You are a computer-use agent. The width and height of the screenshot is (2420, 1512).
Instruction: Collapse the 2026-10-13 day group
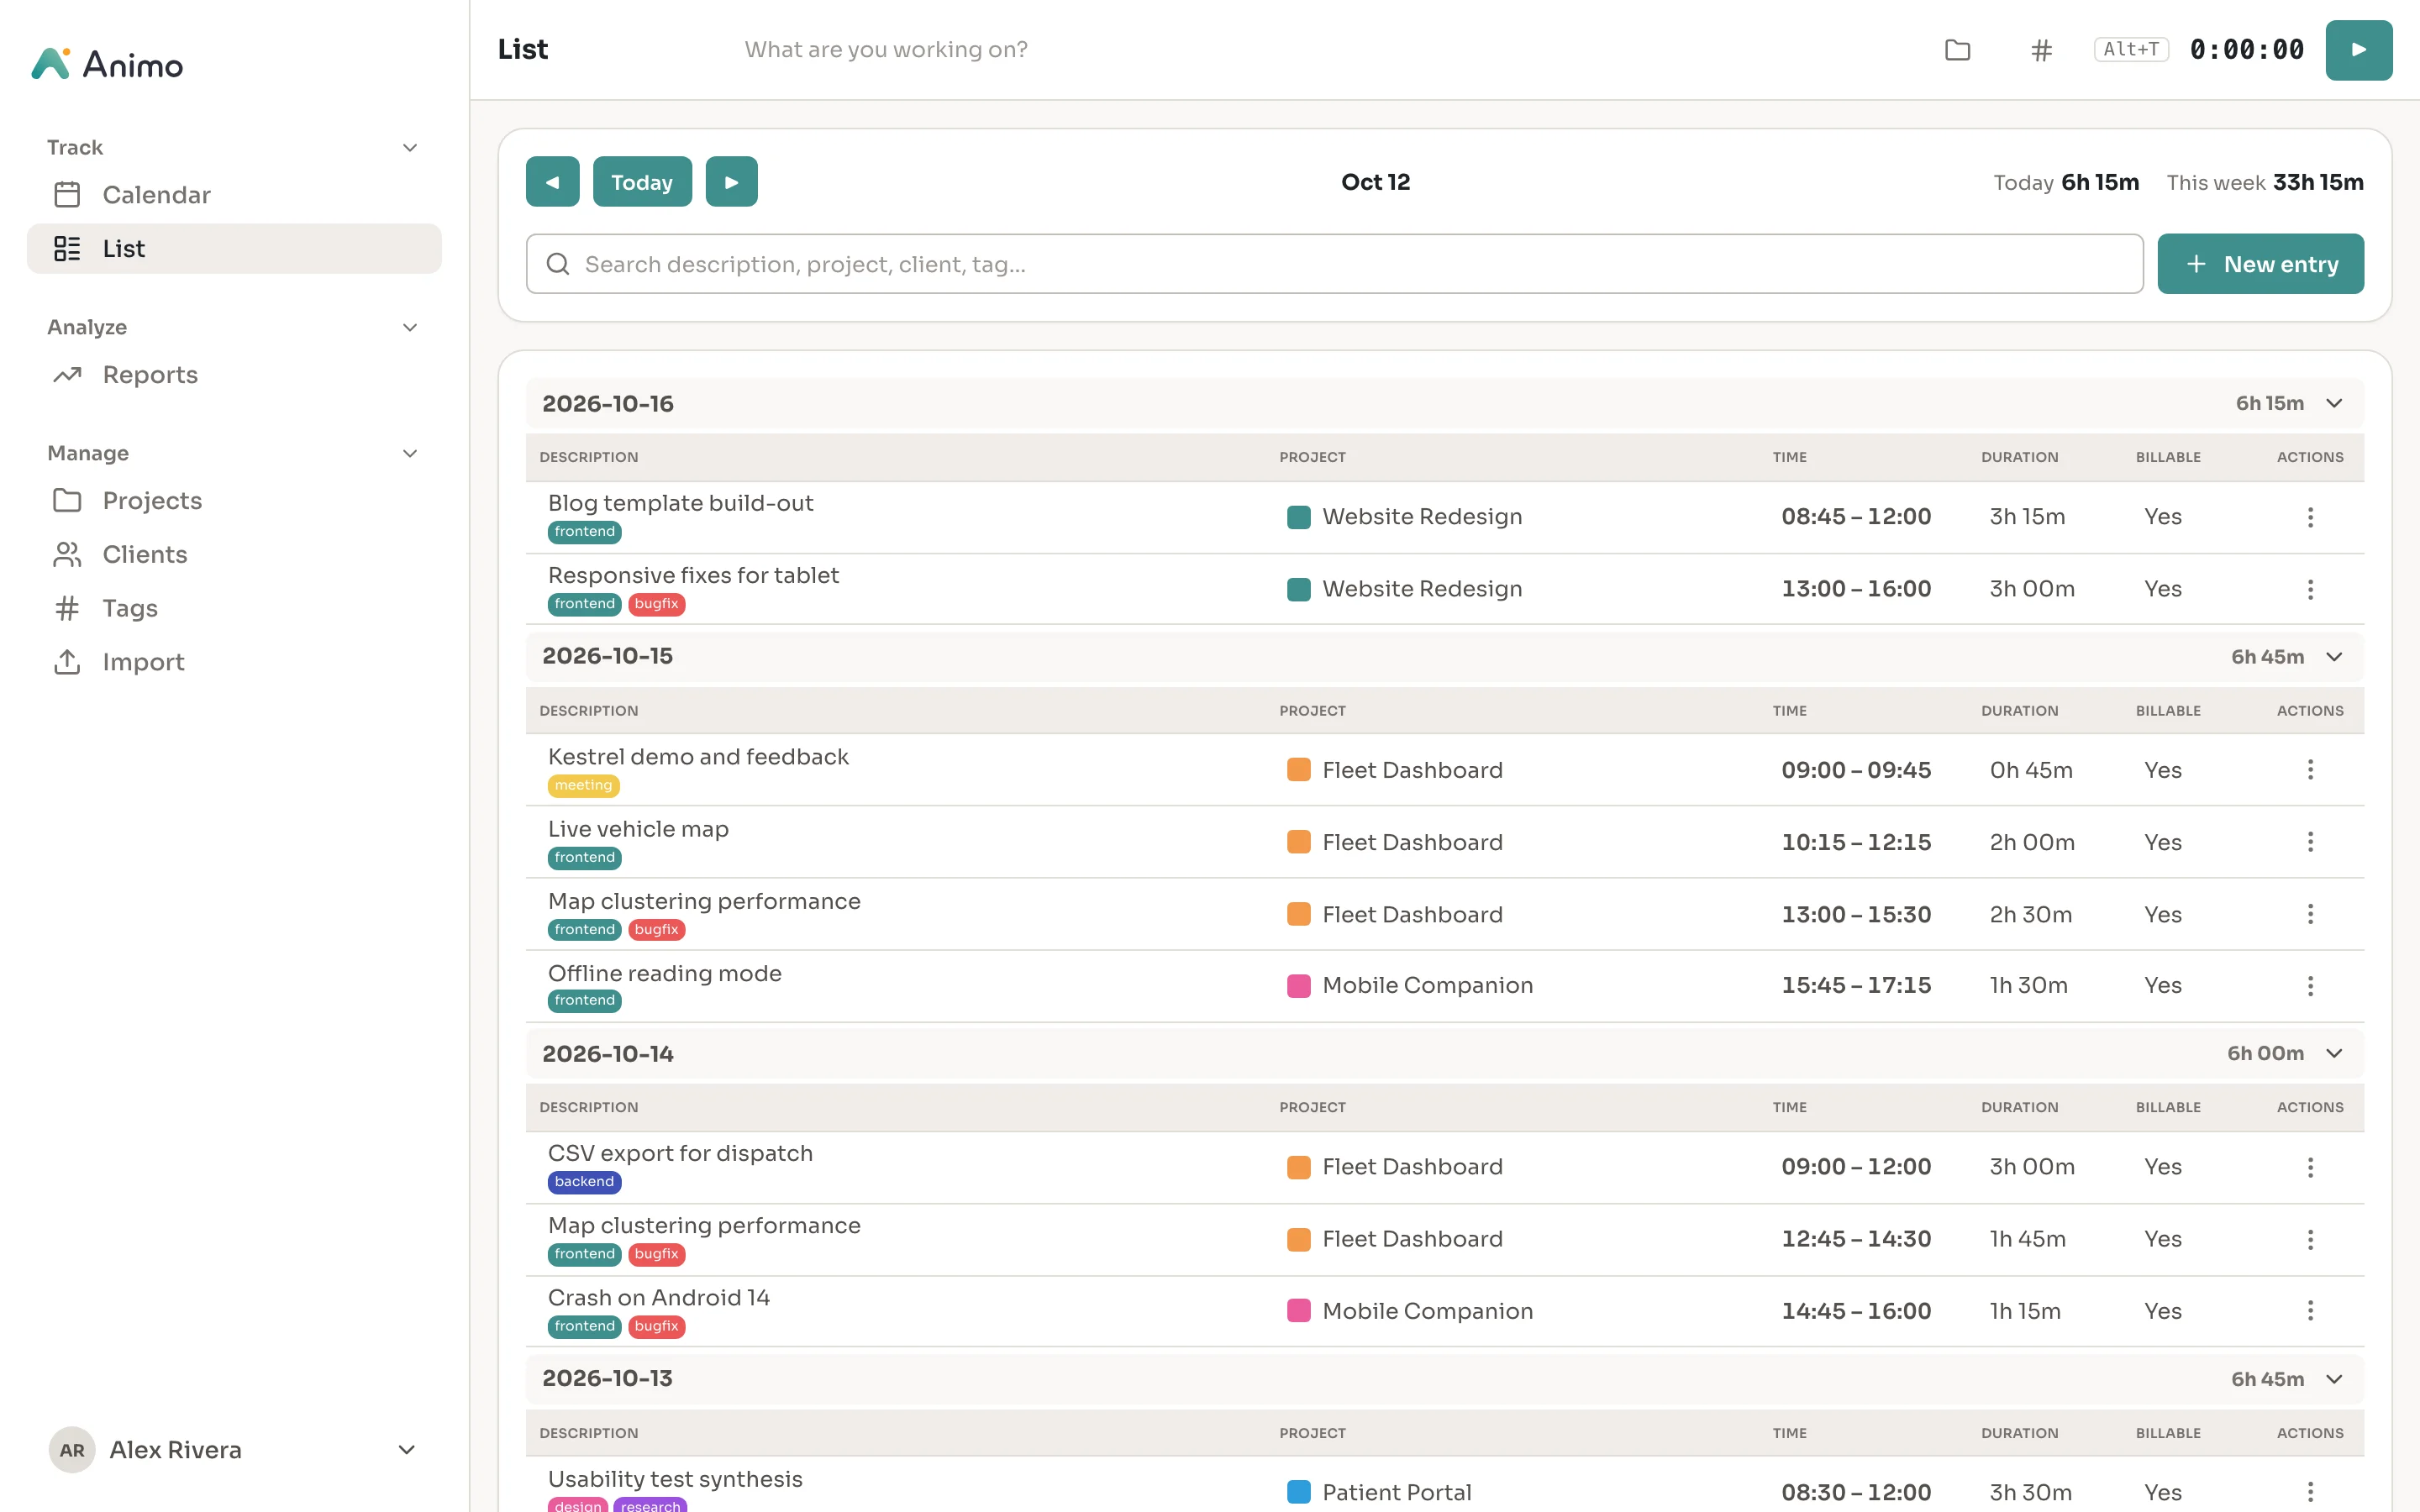(2334, 1379)
